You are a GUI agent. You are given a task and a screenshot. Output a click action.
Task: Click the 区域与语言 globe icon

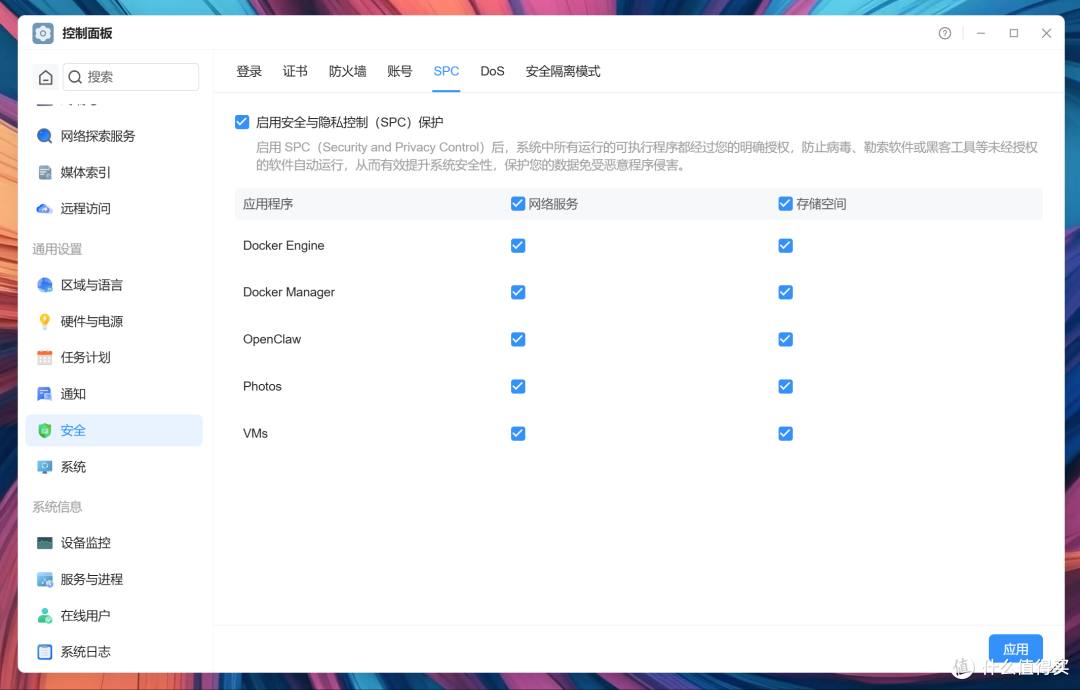pyautogui.click(x=45, y=285)
